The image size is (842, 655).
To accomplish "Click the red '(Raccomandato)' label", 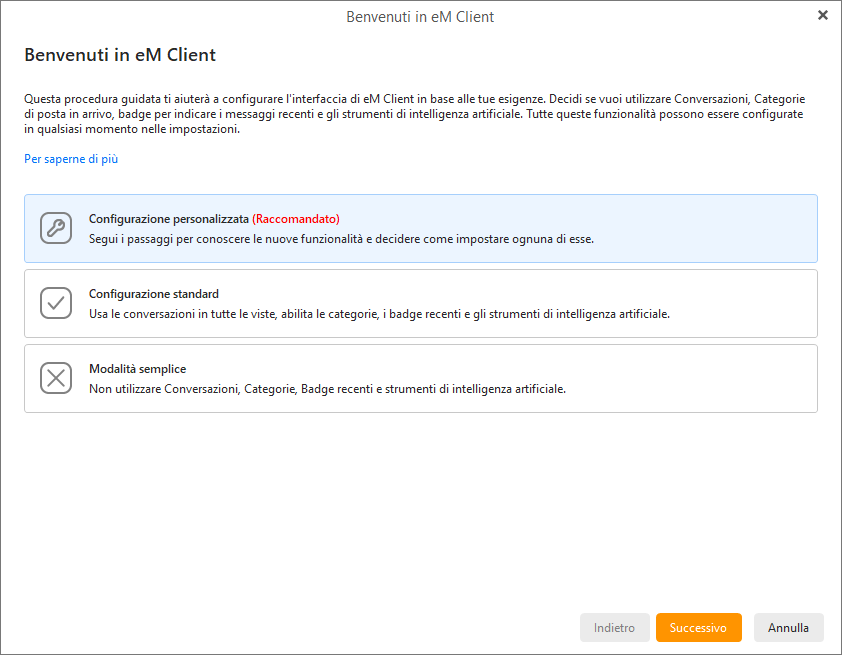I will click(x=296, y=219).
